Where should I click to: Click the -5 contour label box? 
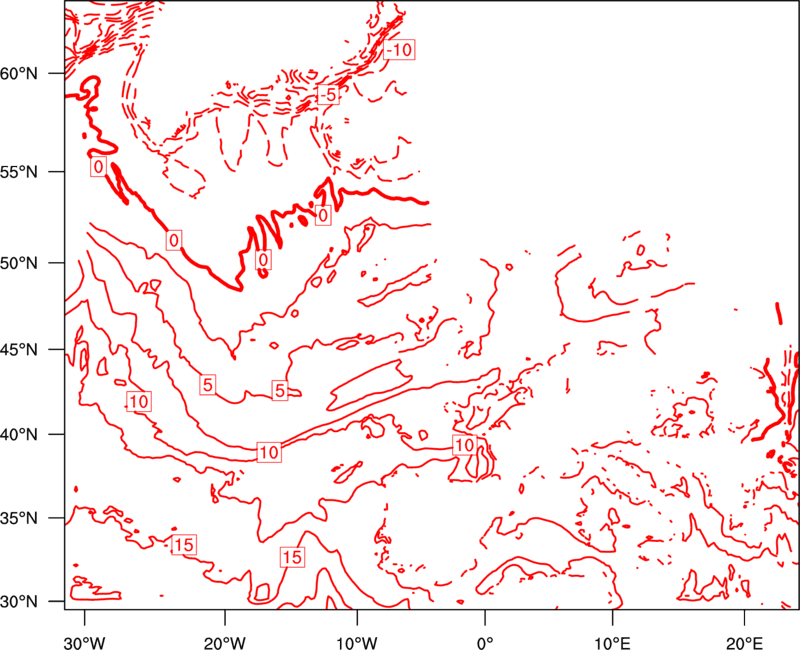(328, 95)
